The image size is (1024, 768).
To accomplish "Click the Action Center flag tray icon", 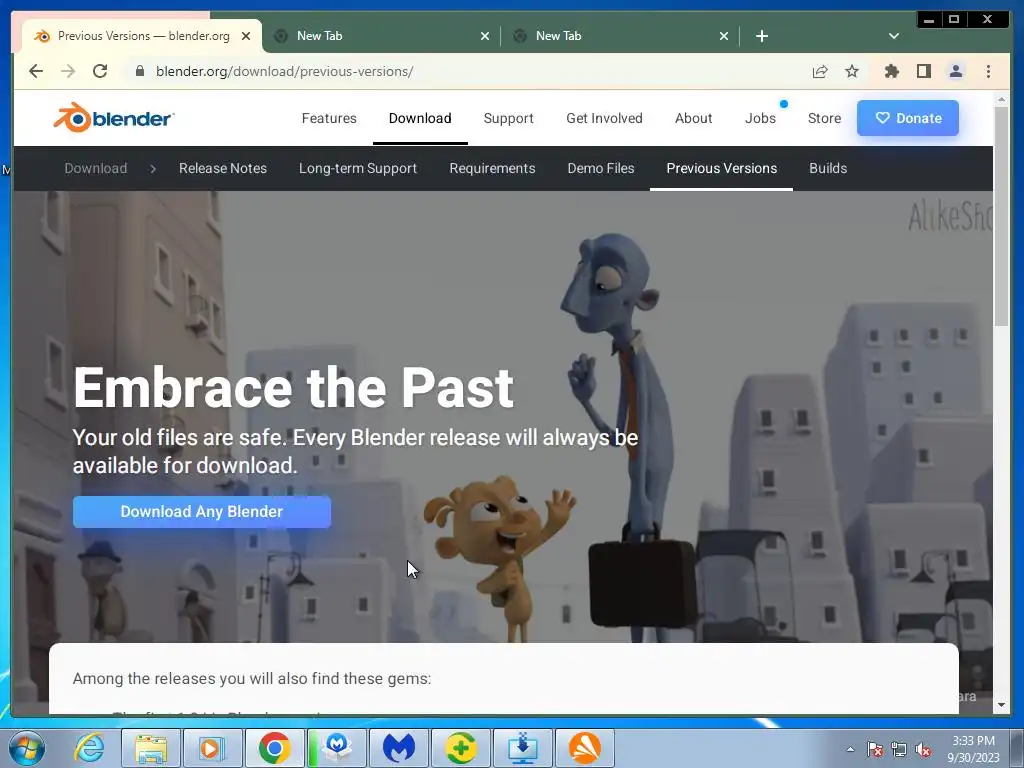I will pos(874,749).
